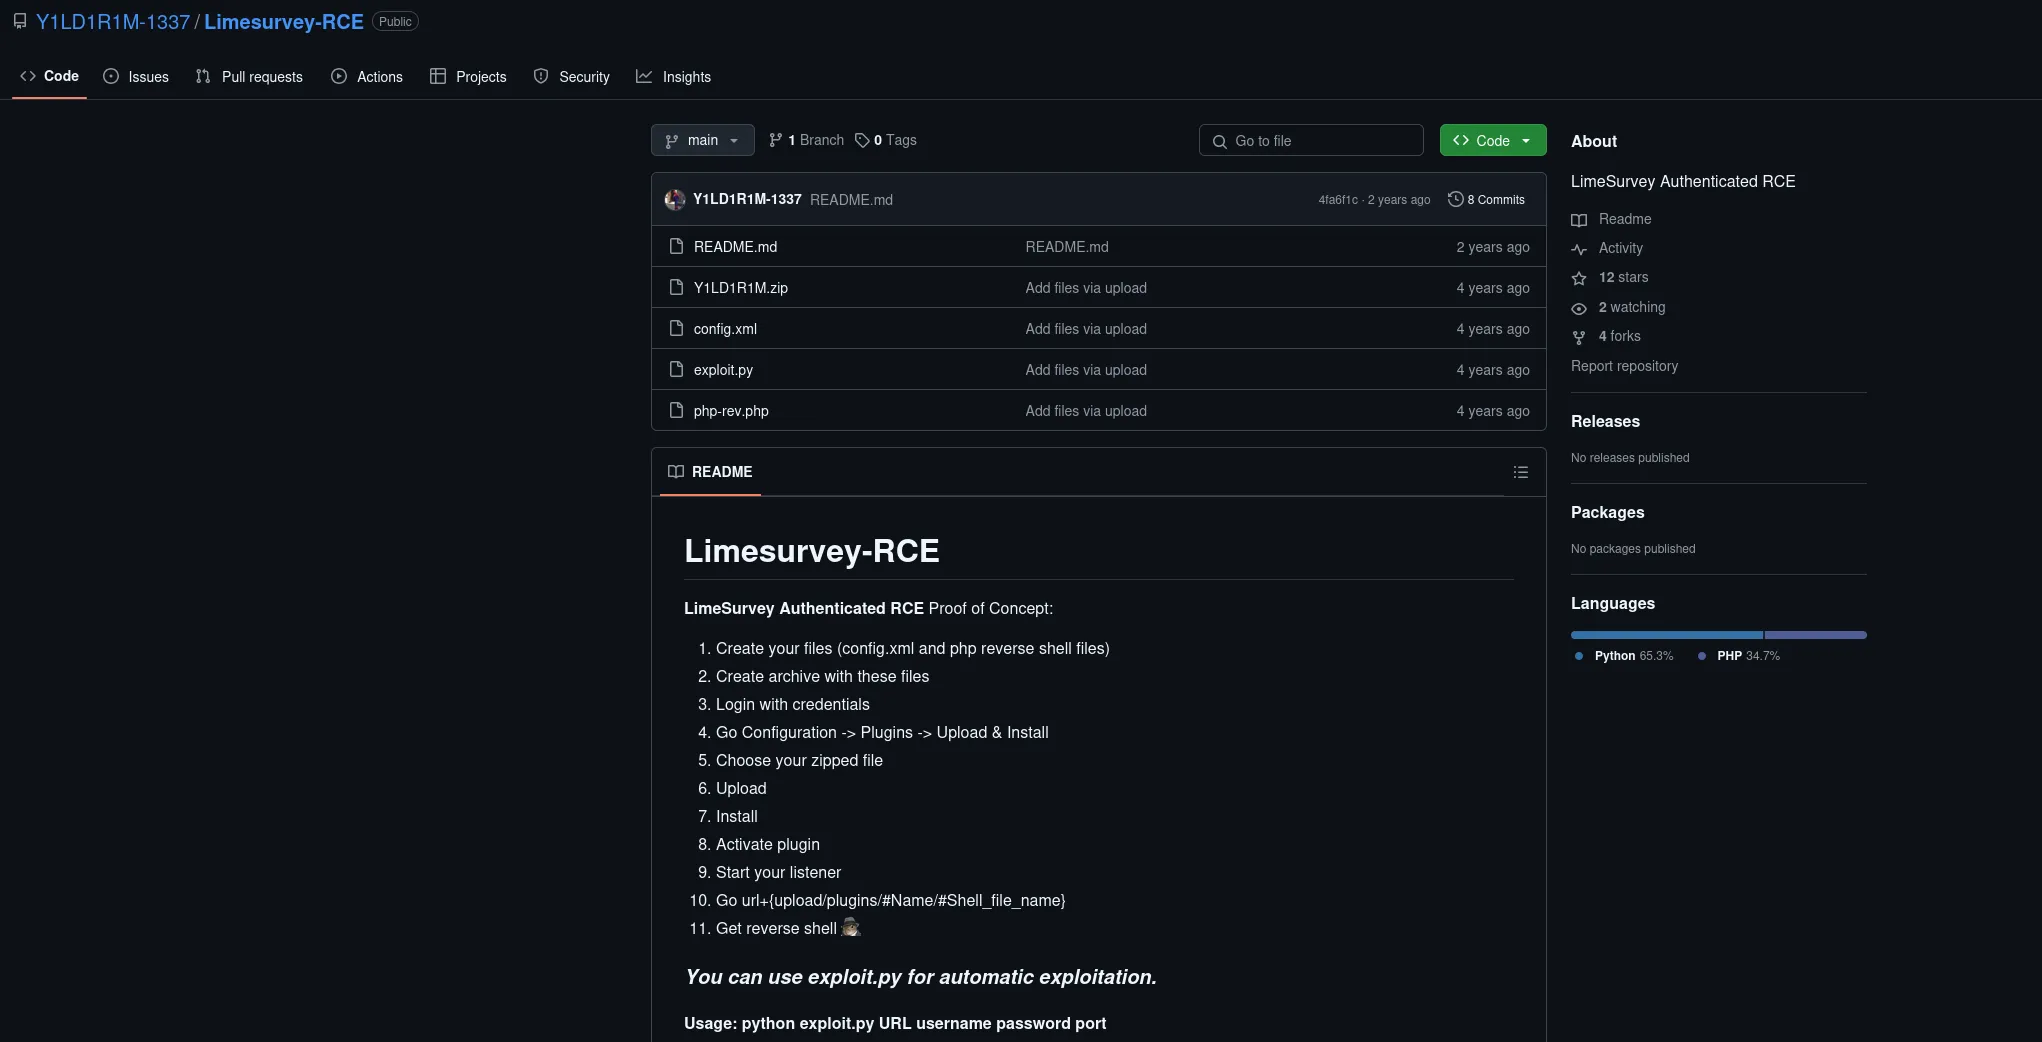Open the README.md file
Image resolution: width=2042 pixels, height=1042 pixels.
click(x=735, y=247)
